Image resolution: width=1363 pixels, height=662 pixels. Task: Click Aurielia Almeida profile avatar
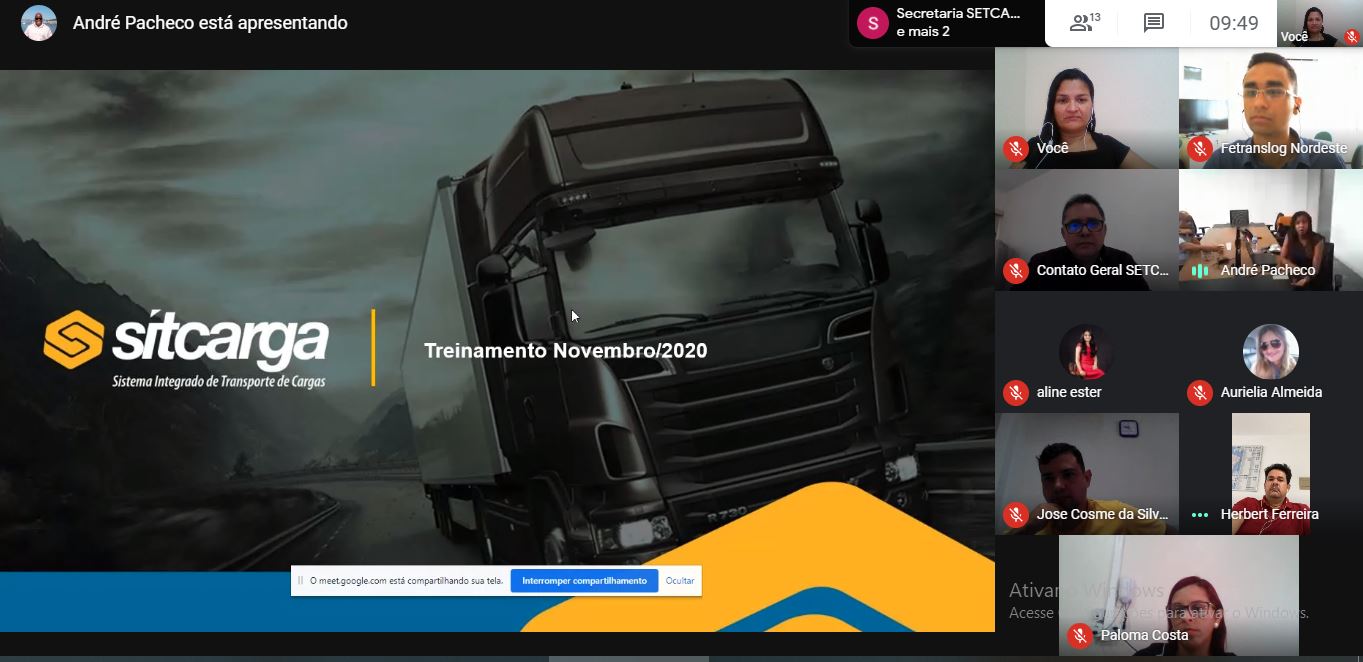tap(1270, 352)
